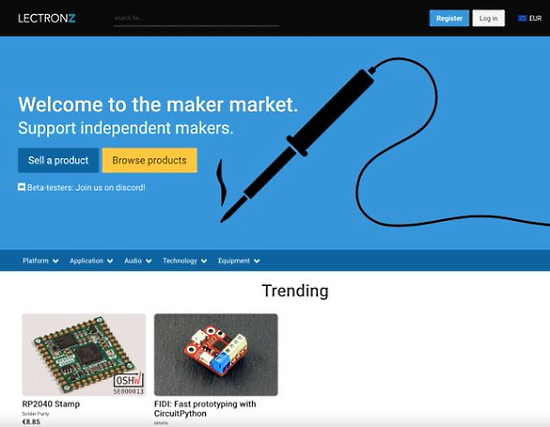Open the RP2040 Stamp product image
Viewport: 550px width, 427px height.
(x=84, y=355)
